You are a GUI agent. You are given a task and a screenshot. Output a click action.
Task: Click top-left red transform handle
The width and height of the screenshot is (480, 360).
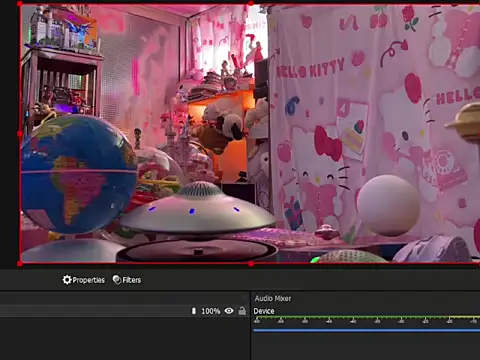coord(20,4)
